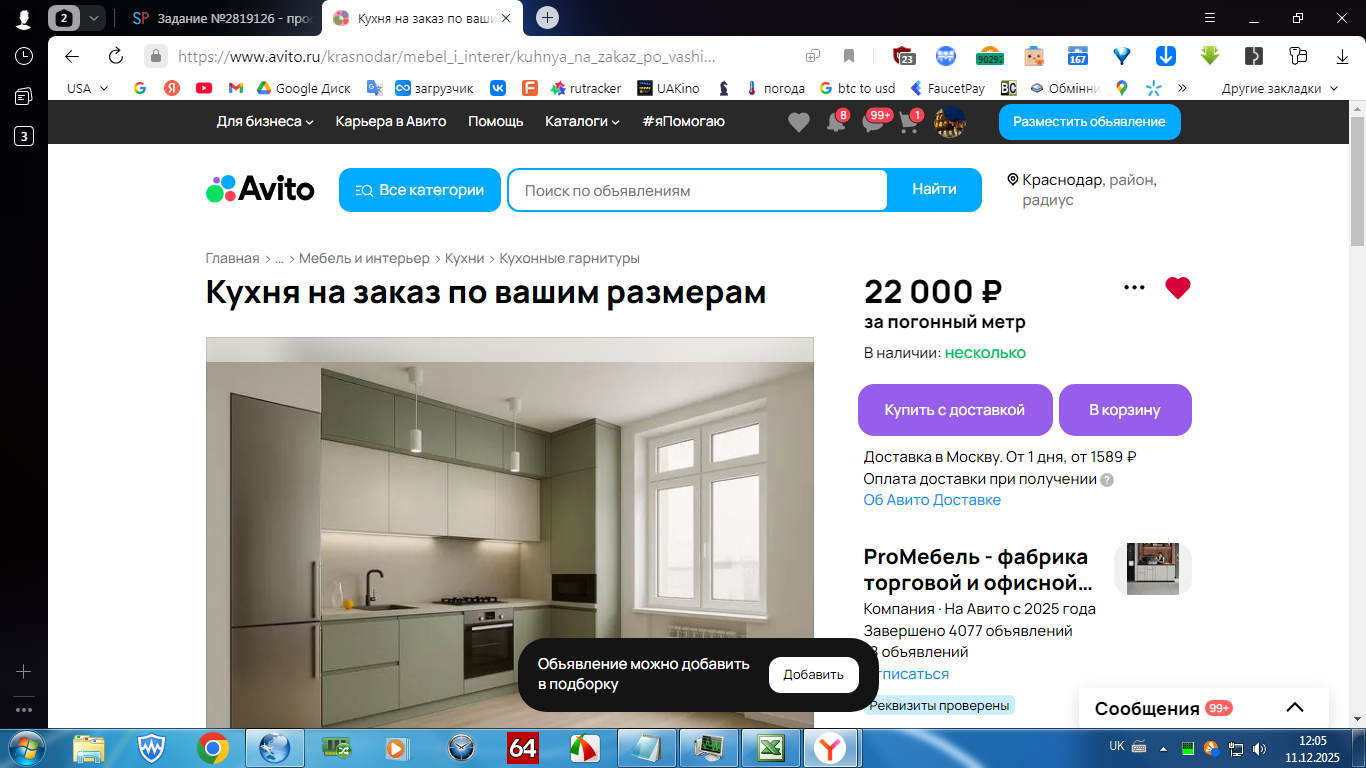Open Avito messages chat bubble icon

tap(873, 122)
